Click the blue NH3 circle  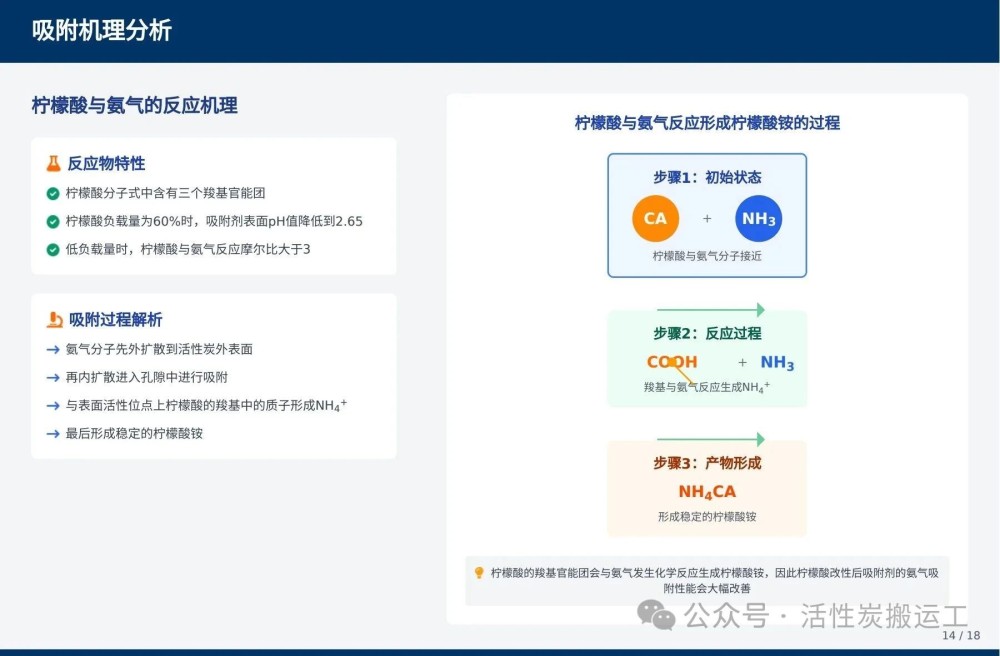pos(758,219)
